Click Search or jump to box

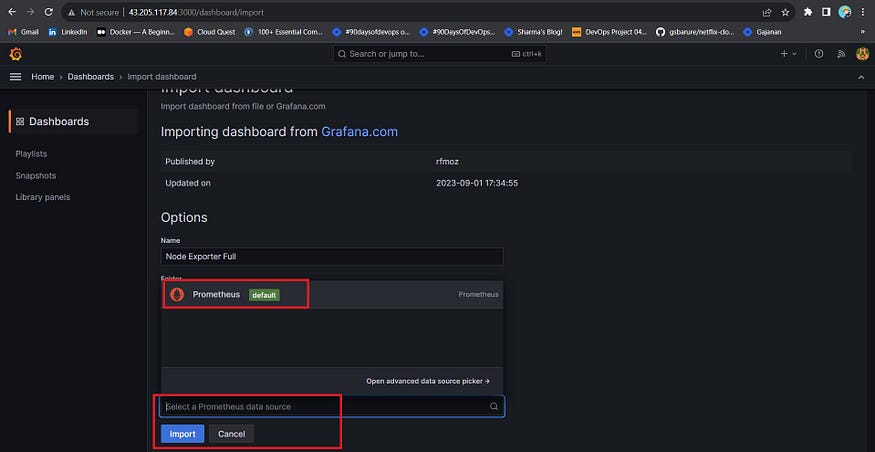pyautogui.click(x=439, y=54)
